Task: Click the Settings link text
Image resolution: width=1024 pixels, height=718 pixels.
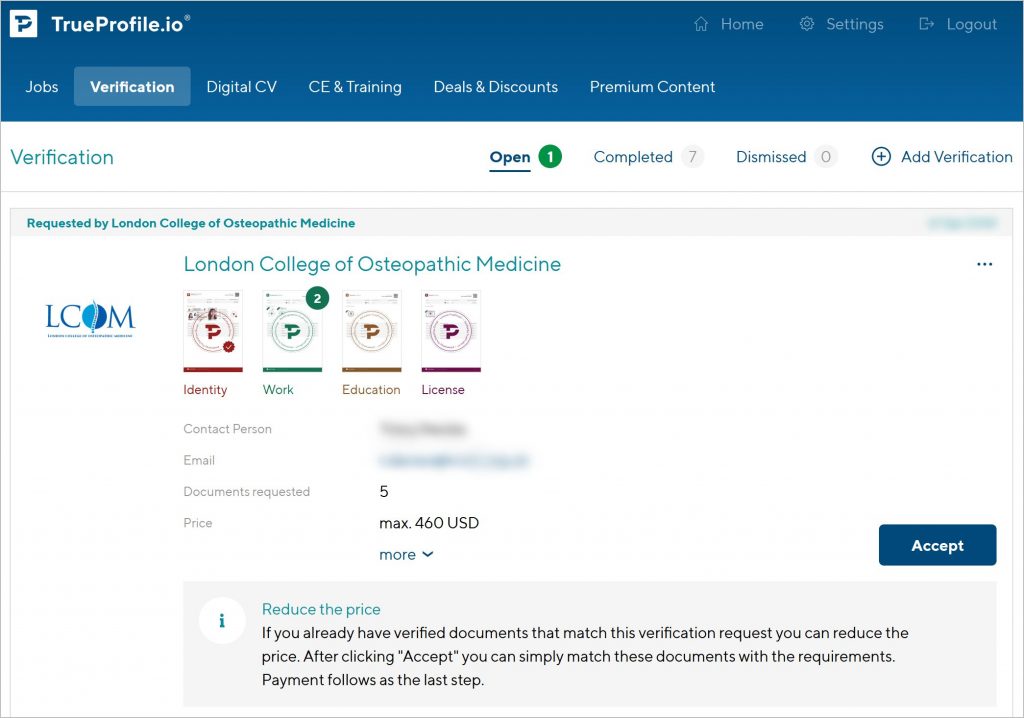Action: tap(854, 24)
